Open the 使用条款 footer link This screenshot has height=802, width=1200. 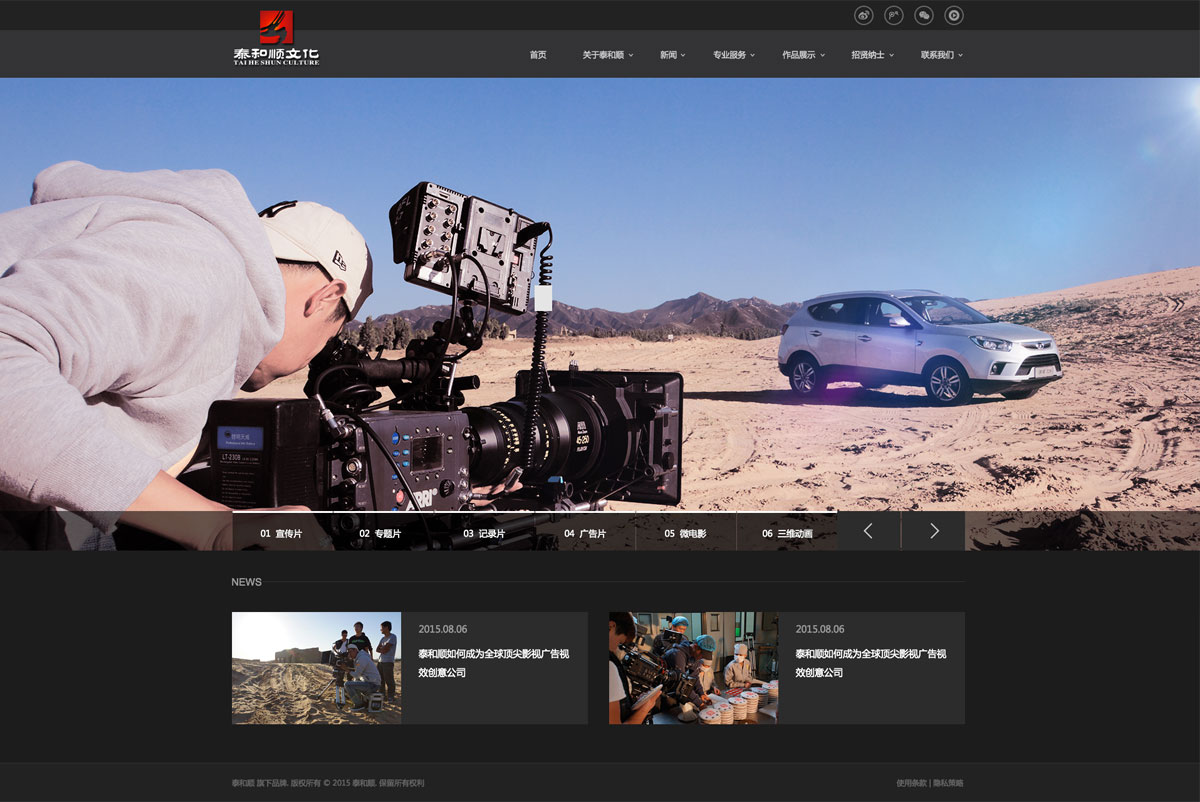coord(911,783)
